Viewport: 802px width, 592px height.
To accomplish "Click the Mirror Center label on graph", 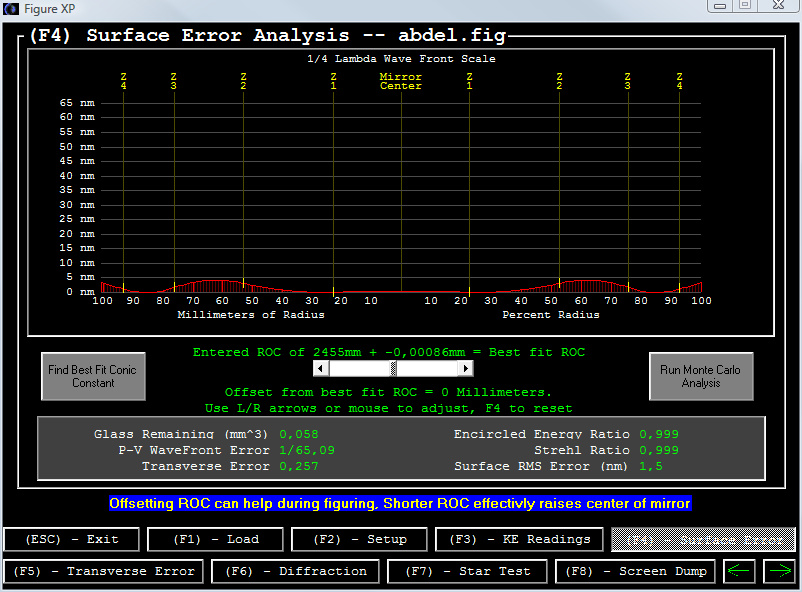I will 400,81.
